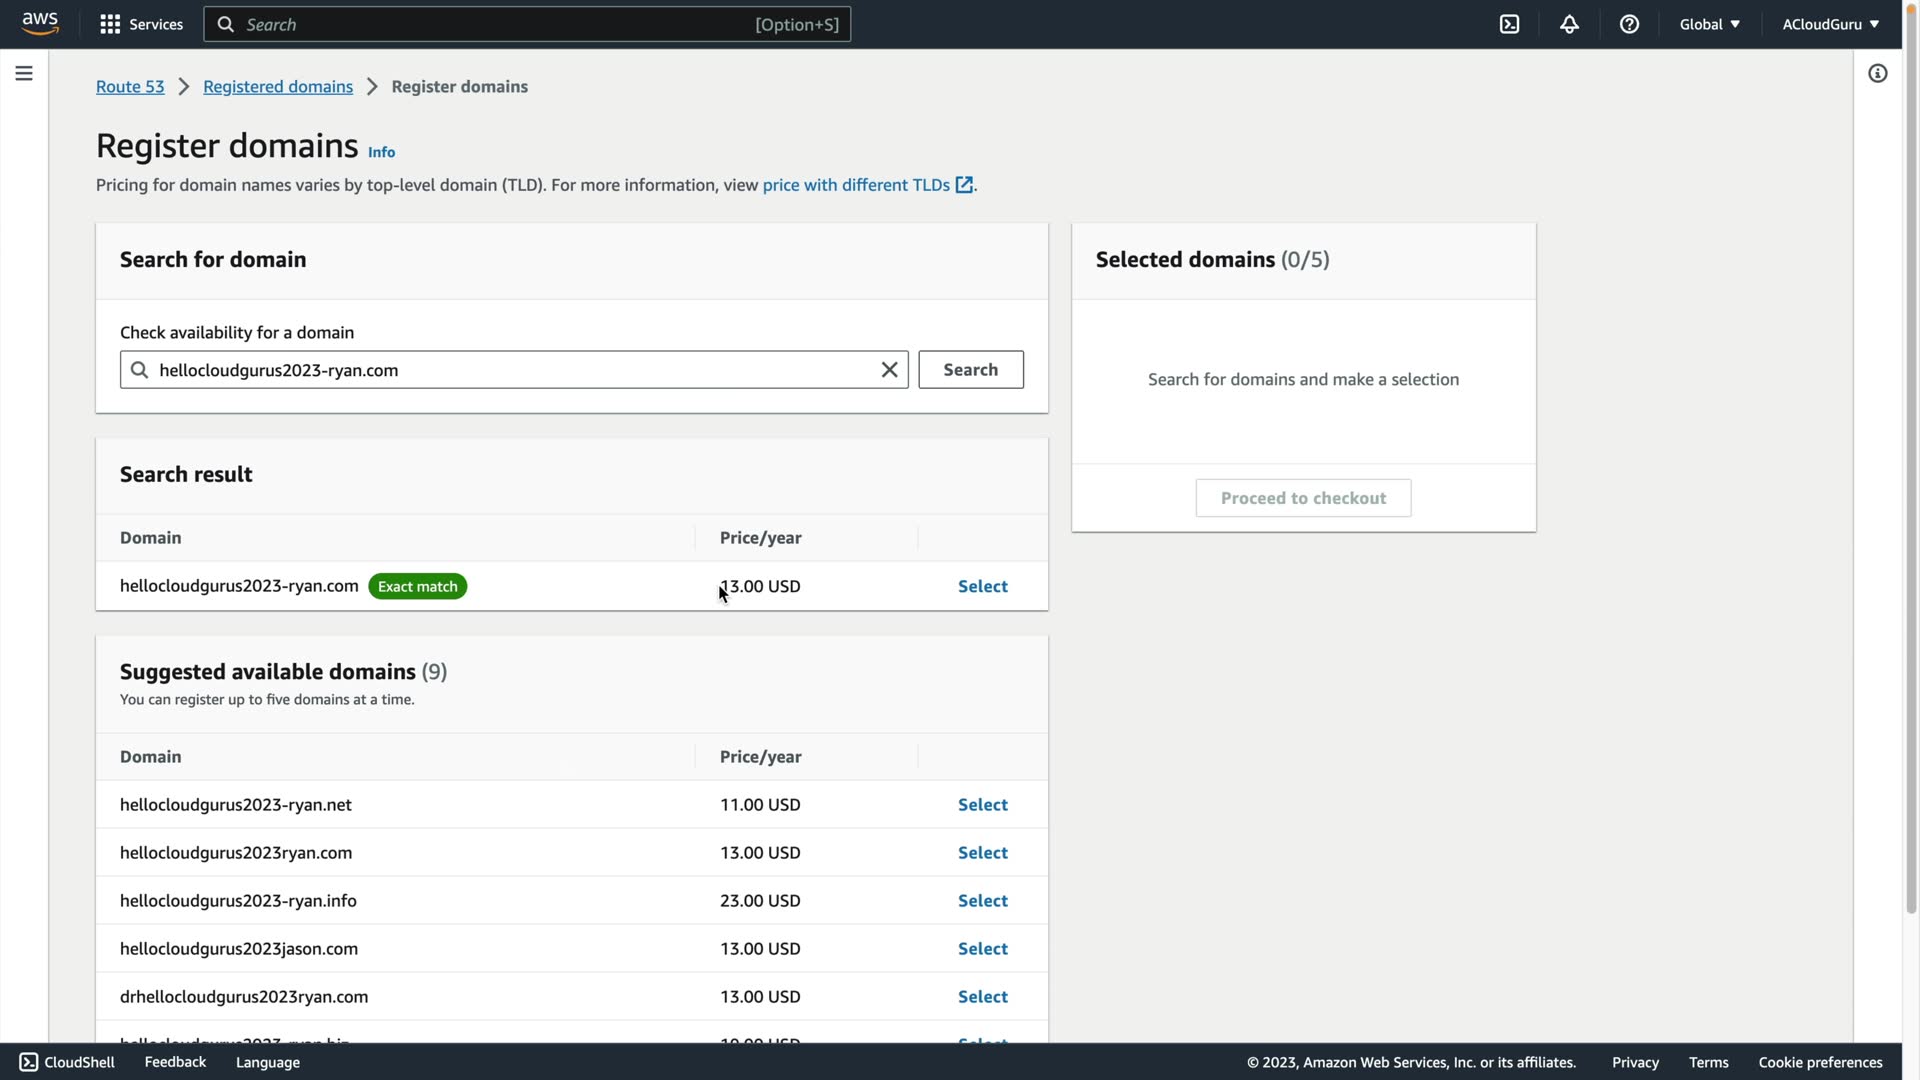Open the ACloudGuru account dropdown
The image size is (1920, 1080).
point(1830,24)
